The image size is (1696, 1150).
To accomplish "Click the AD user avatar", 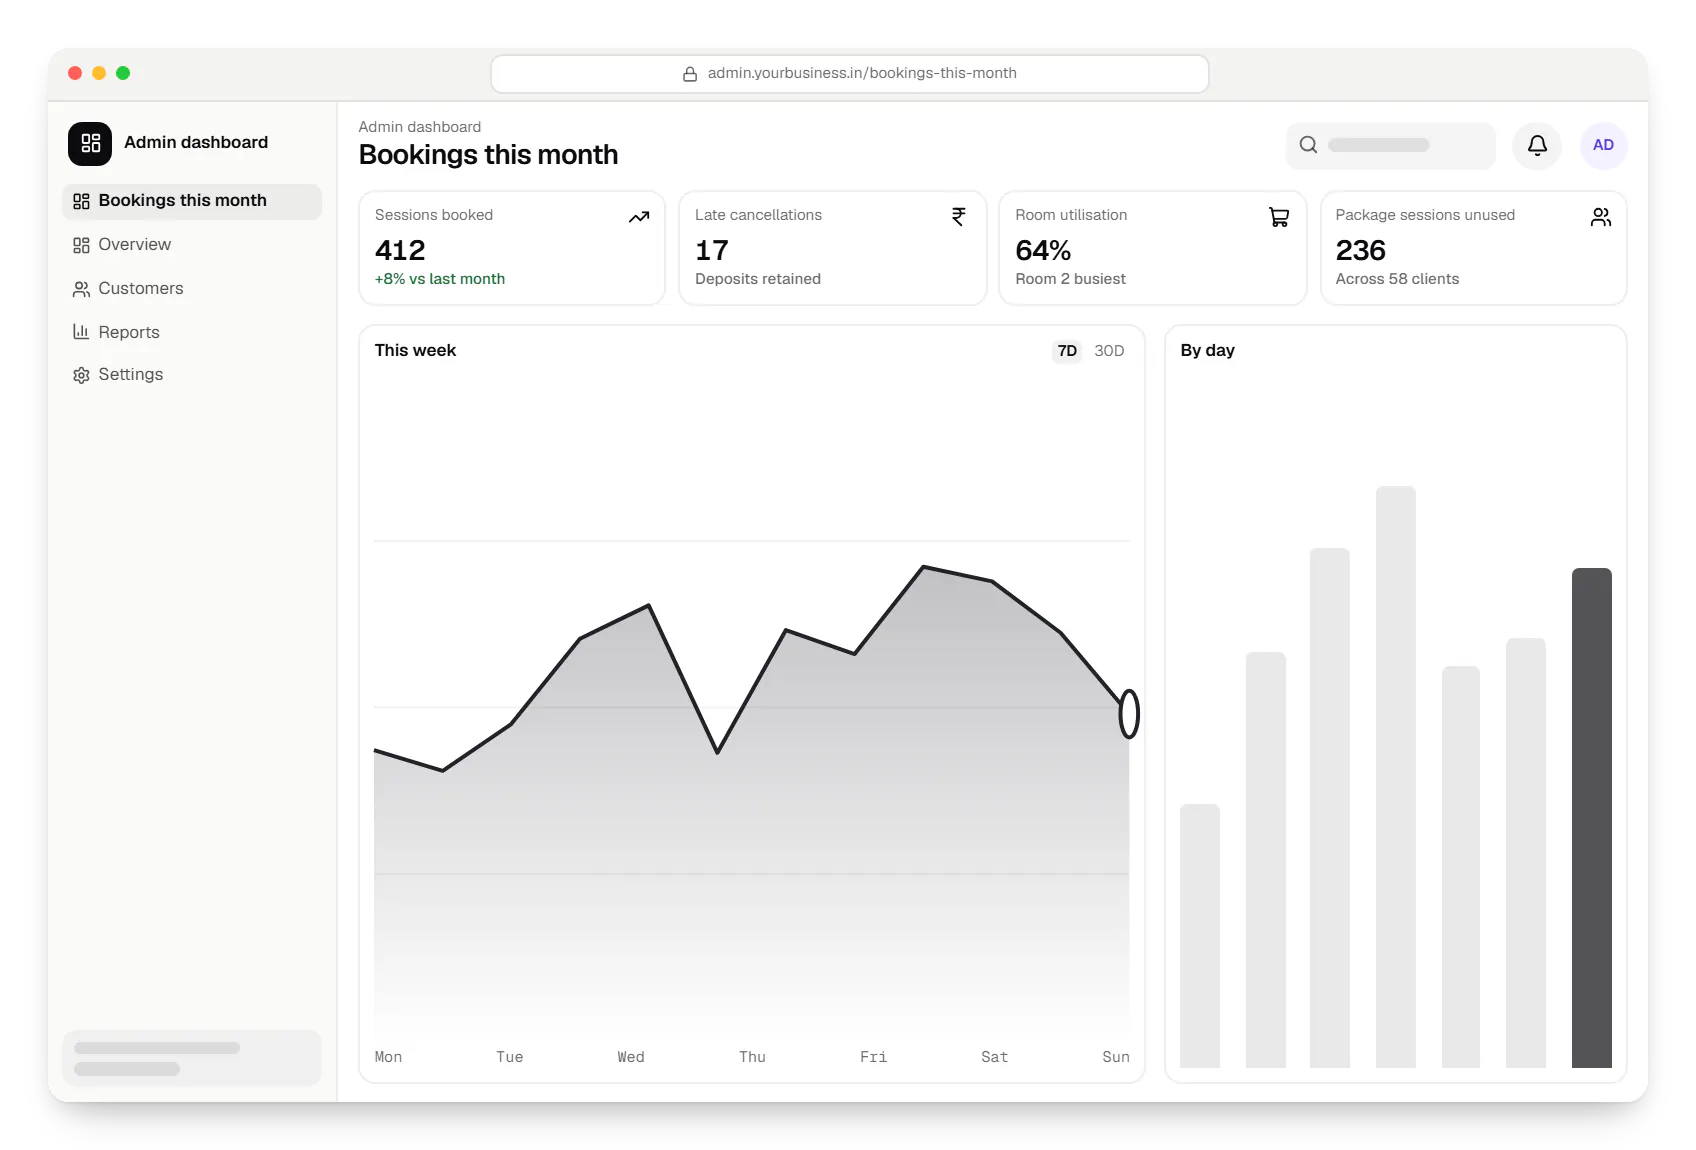I will [x=1603, y=145].
